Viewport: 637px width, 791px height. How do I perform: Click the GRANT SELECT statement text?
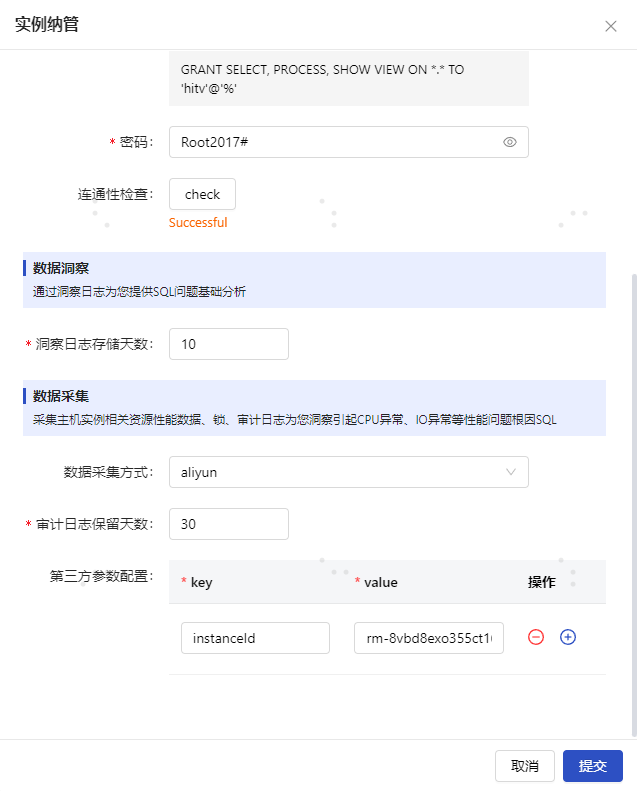pos(322,79)
